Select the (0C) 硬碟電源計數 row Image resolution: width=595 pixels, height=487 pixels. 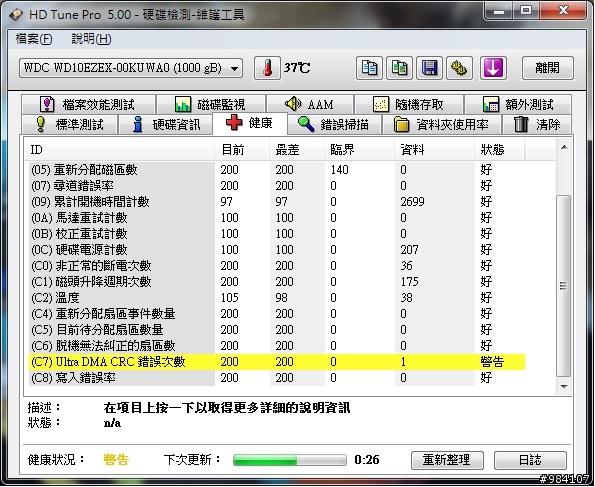pyautogui.click(x=277, y=249)
